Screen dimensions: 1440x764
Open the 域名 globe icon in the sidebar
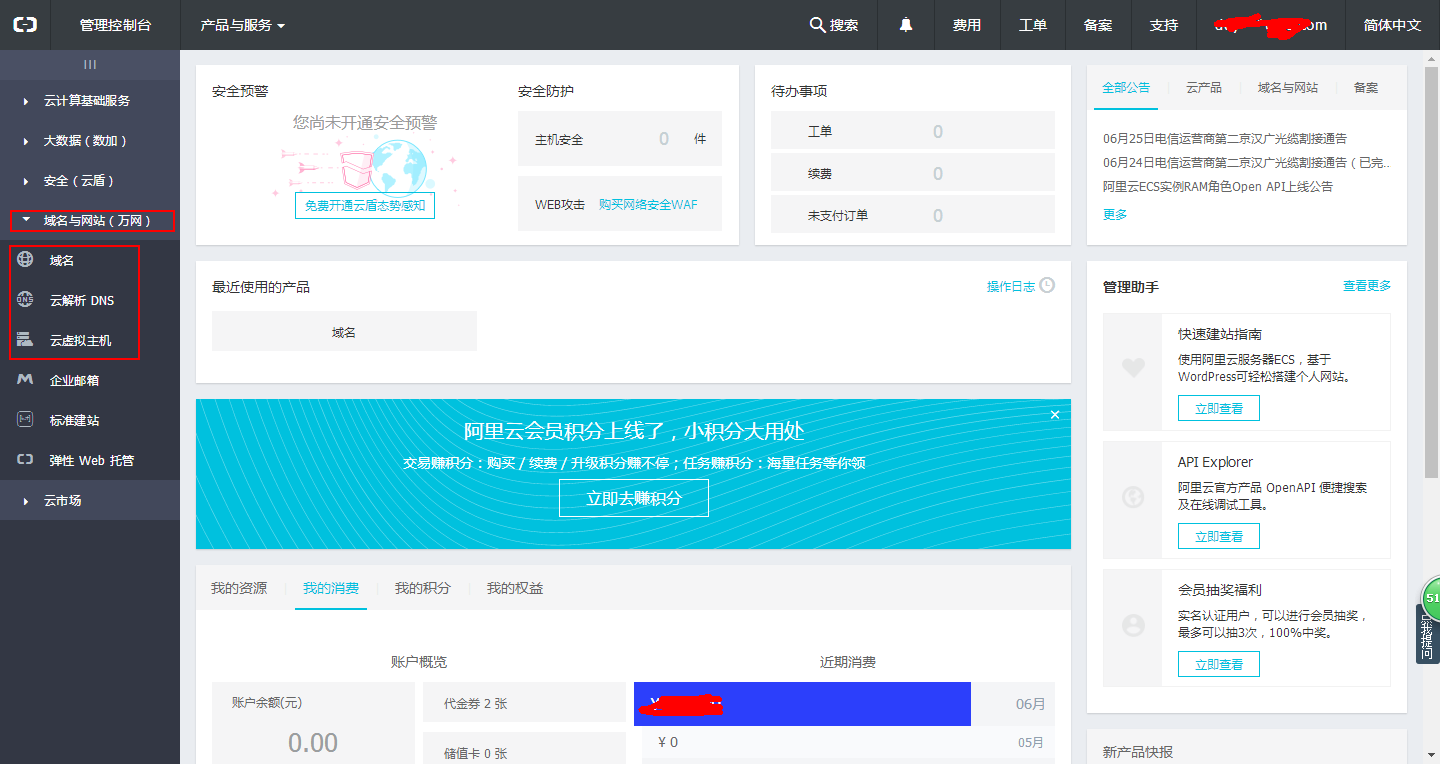click(26, 260)
